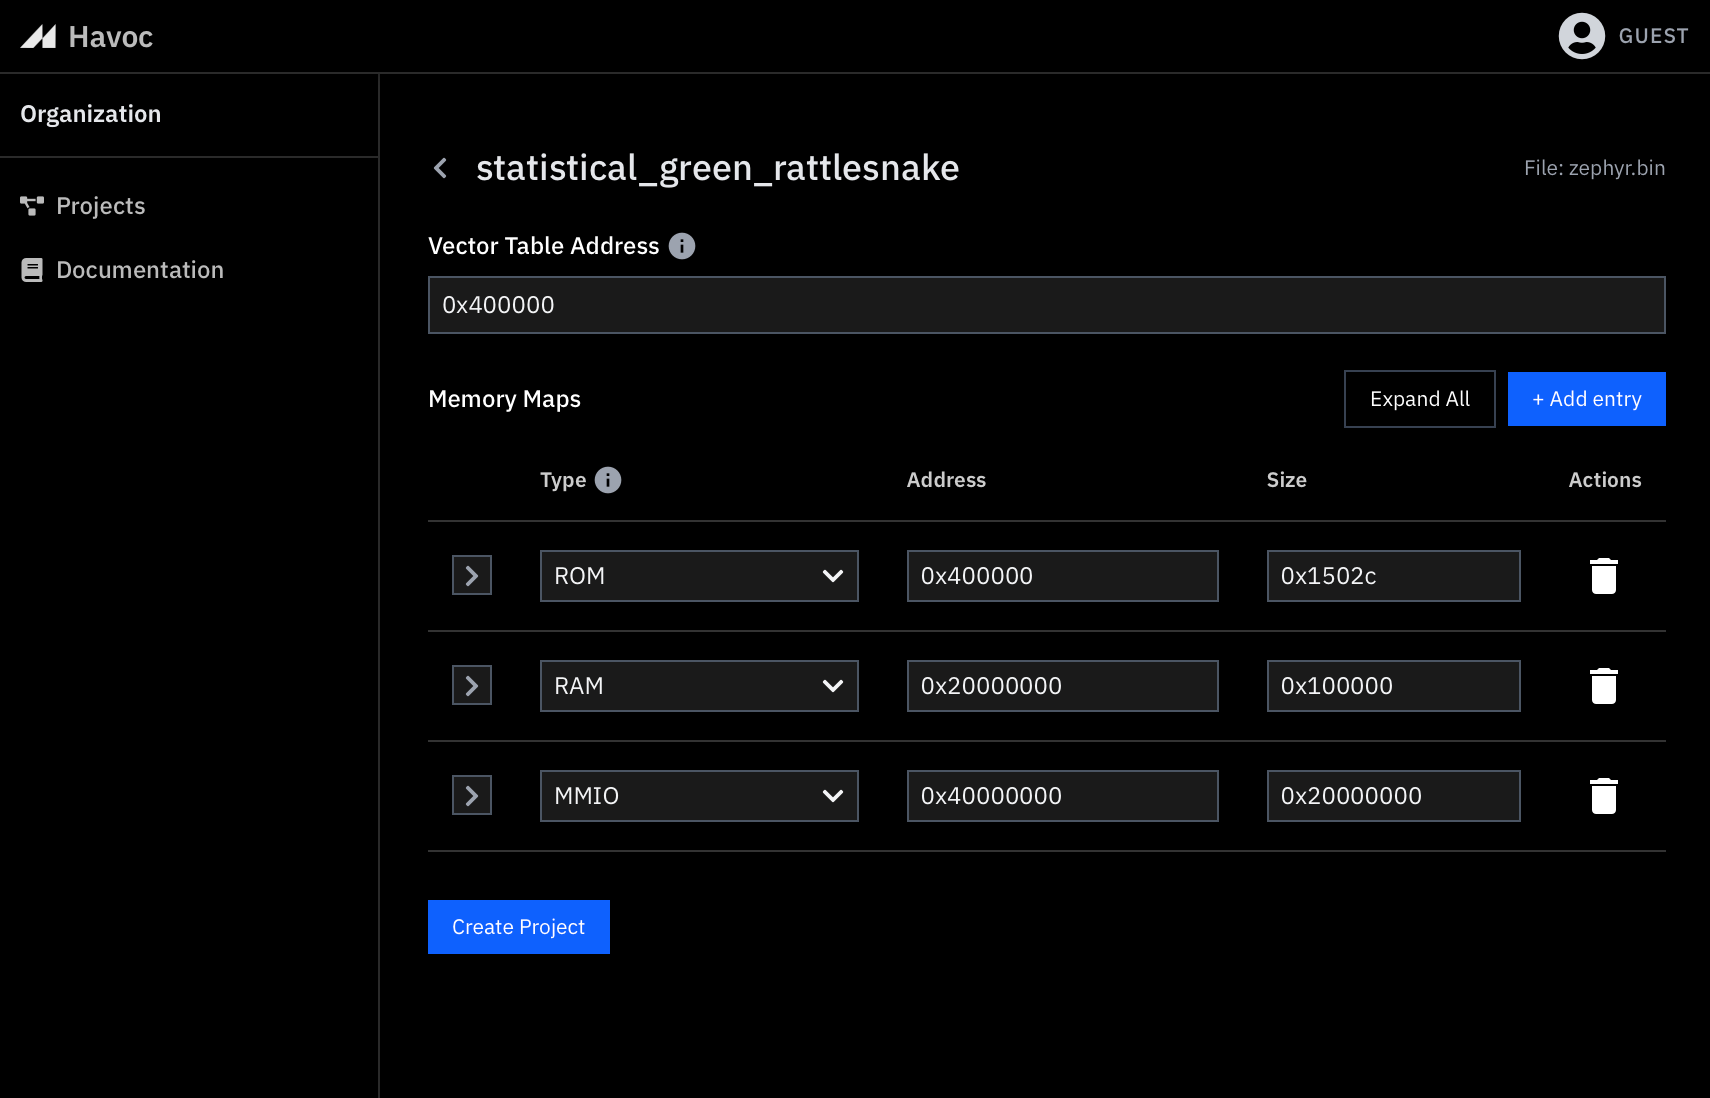Click the Expand All button
Screen dimensions: 1710x1098
pos(1420,399)
